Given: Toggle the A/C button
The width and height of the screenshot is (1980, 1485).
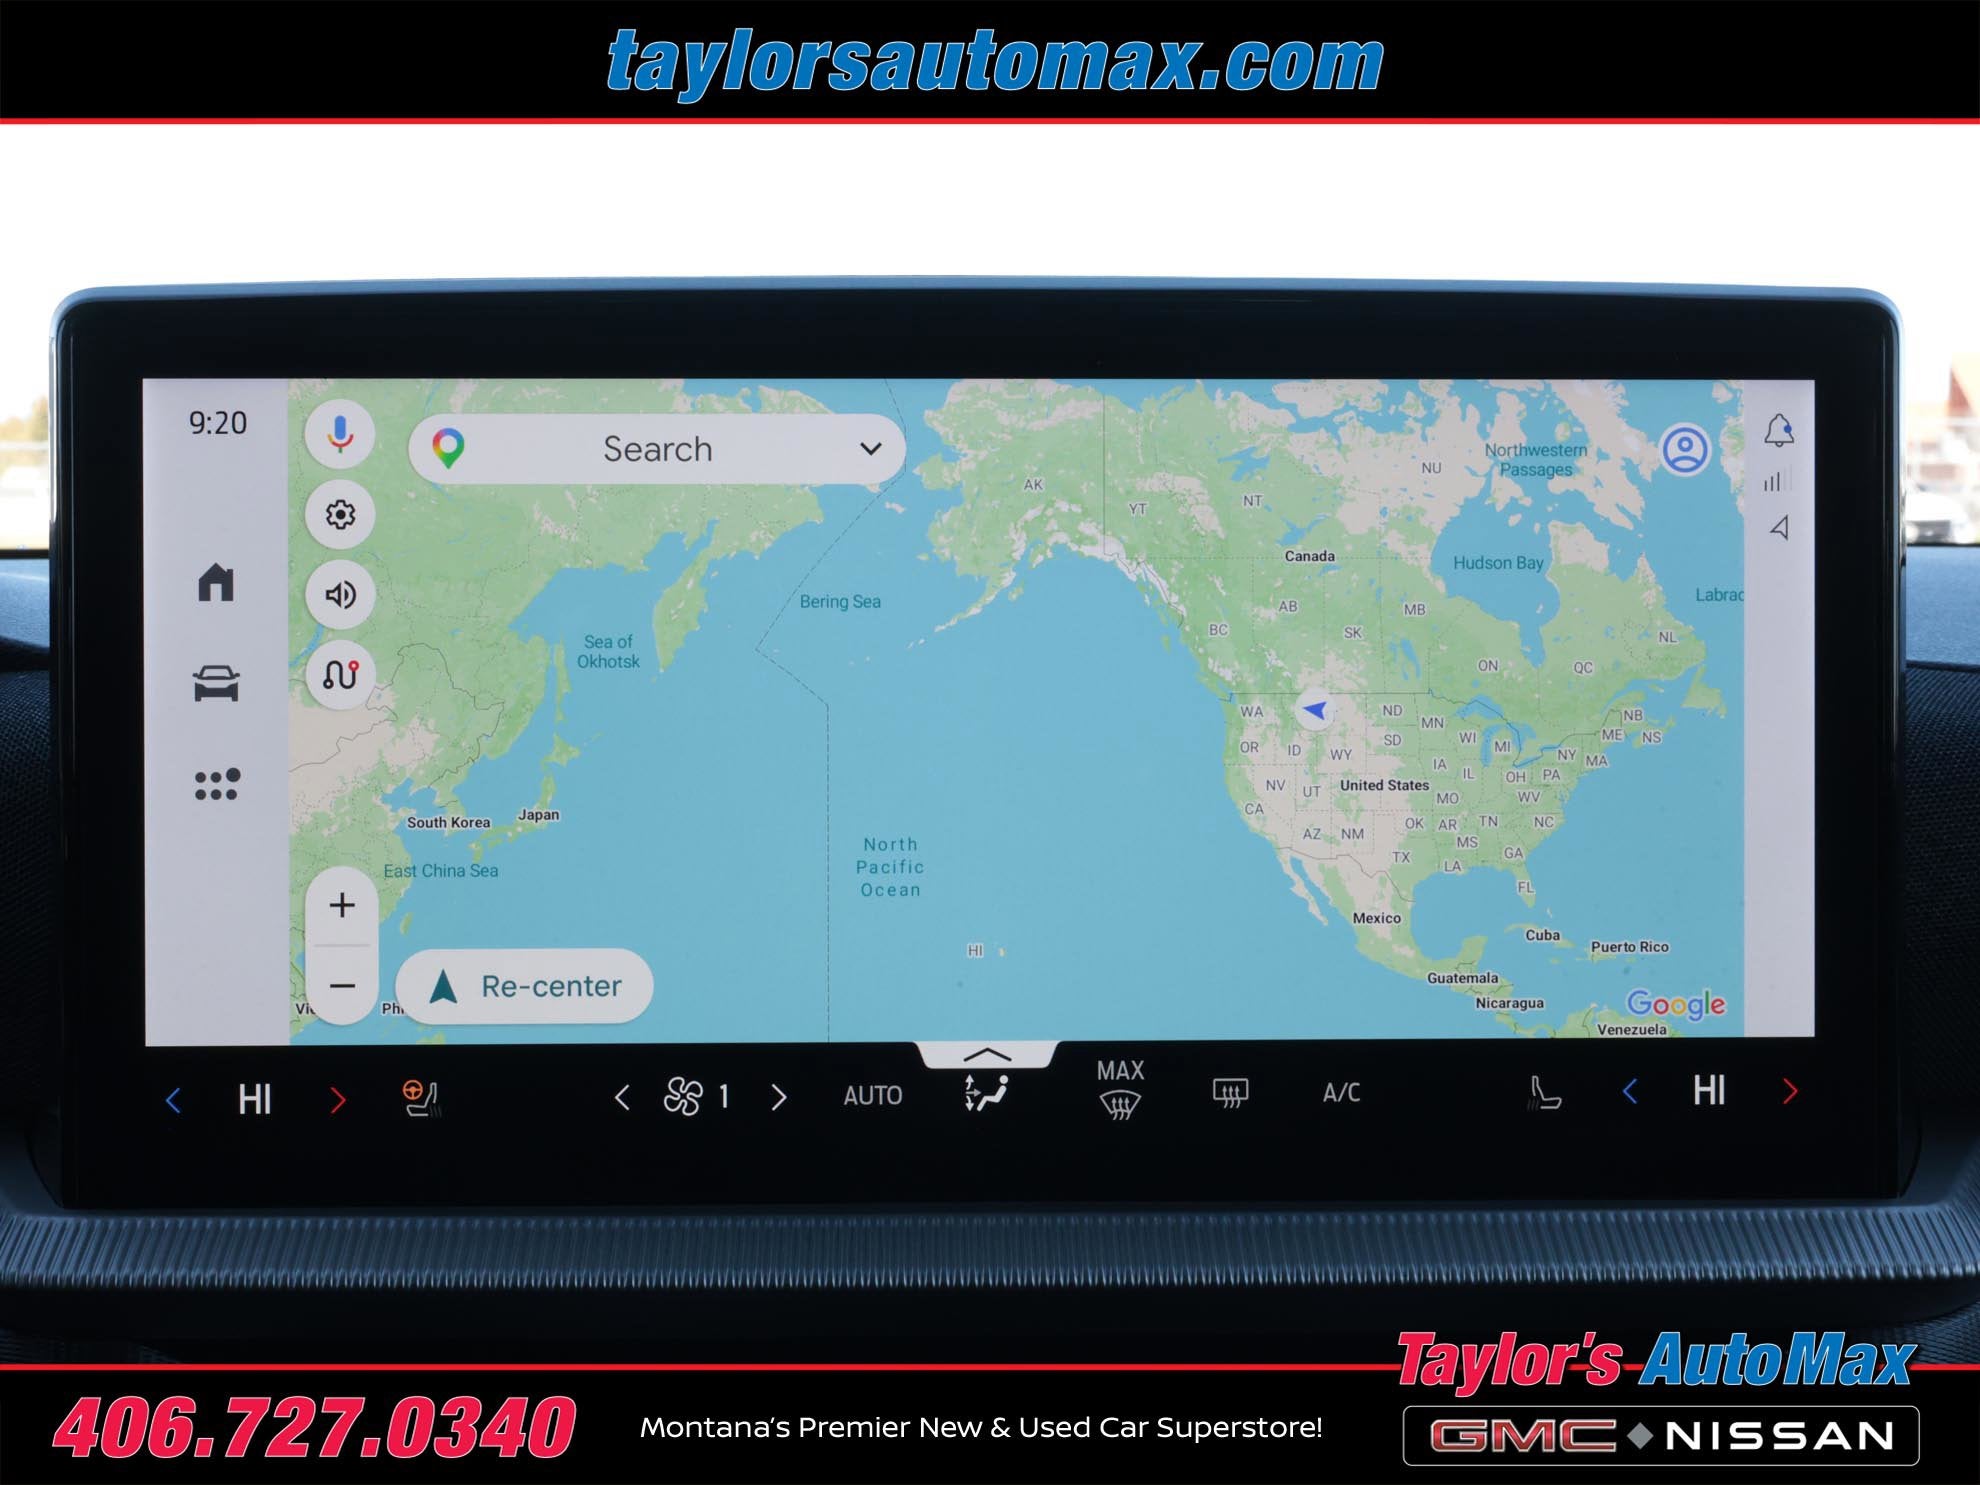Looking at the screenshot, I should (1341, 1092).
